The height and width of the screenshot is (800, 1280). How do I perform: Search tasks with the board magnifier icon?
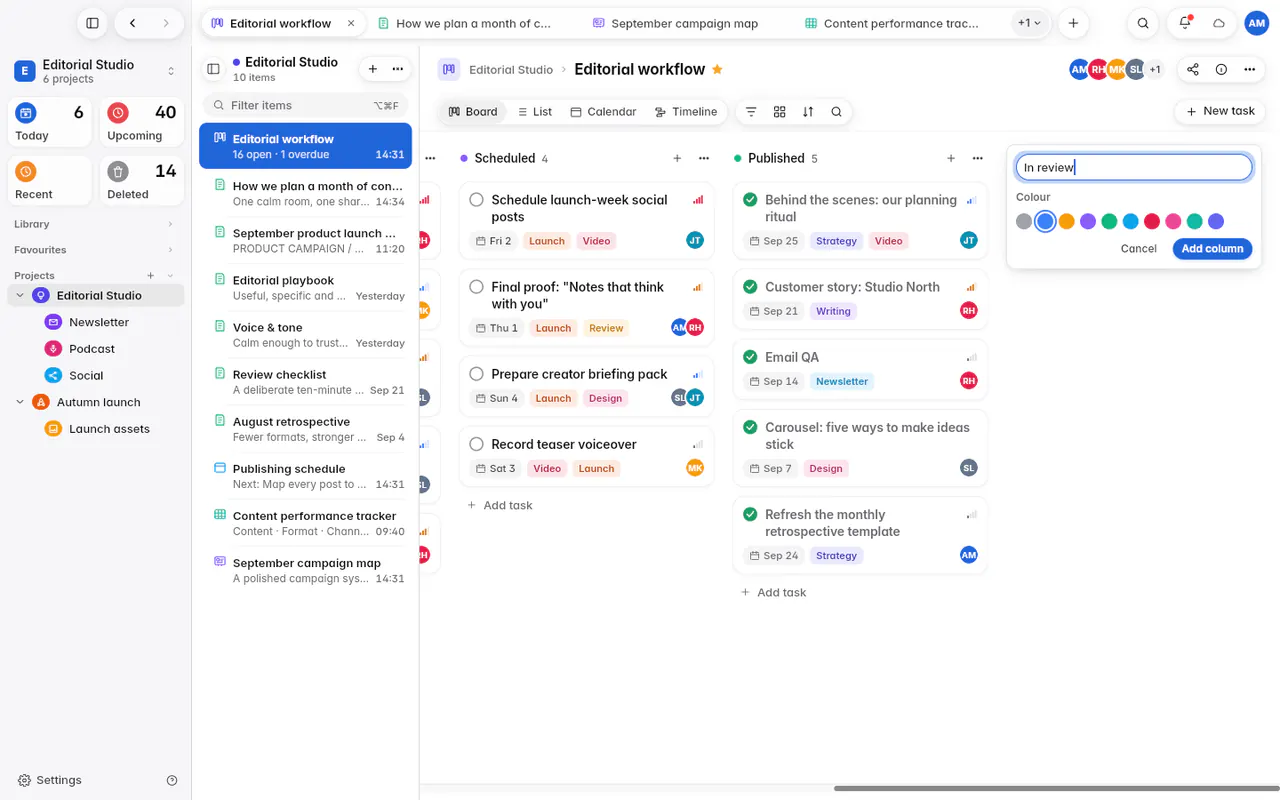(836, 112)
